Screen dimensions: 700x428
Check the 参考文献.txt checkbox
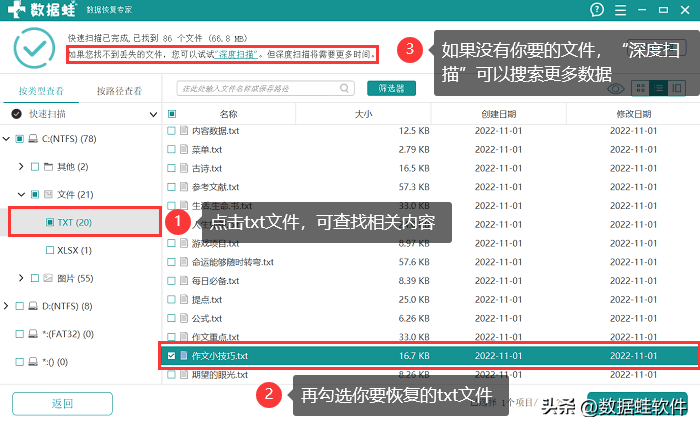(171, 187)
